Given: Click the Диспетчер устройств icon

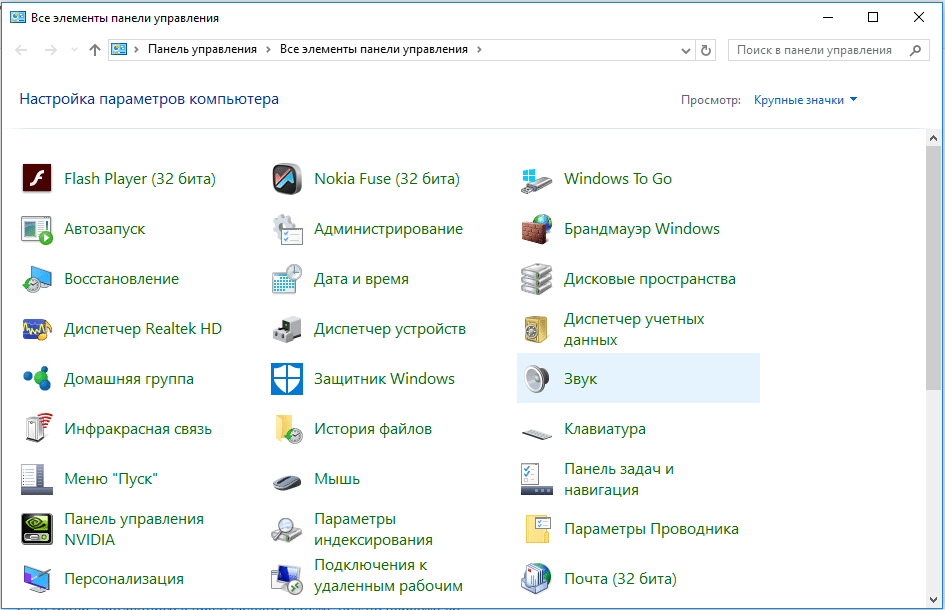Looking at the screenshot, I should point(287,329).
